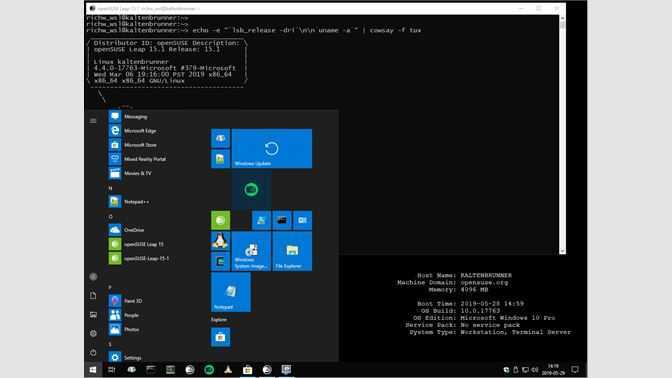This screenshot has width=672, height=378.
Task: Jump via the letter O header
Action: (110, 216)
